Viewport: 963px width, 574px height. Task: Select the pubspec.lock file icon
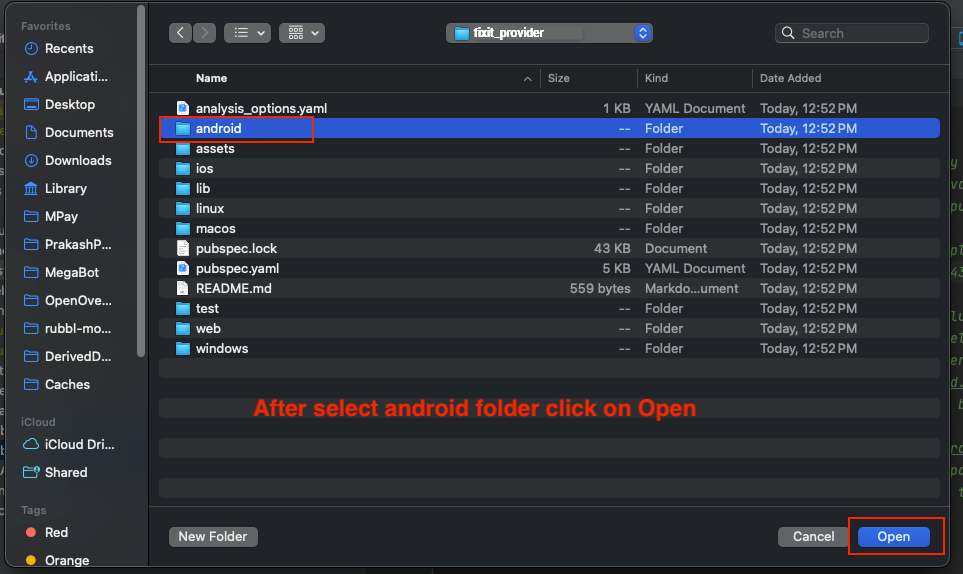point(182,248)
